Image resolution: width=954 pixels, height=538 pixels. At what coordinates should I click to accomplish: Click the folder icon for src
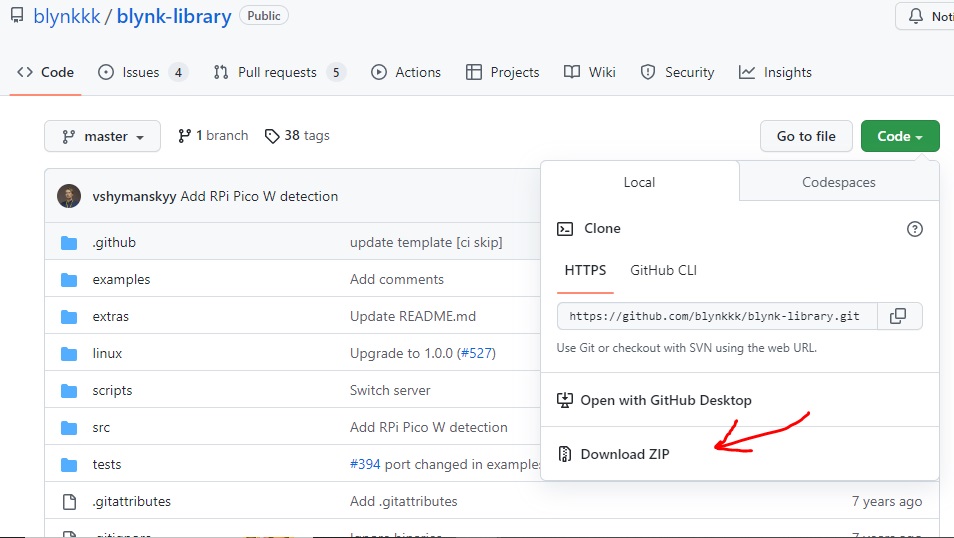point(69,428)
